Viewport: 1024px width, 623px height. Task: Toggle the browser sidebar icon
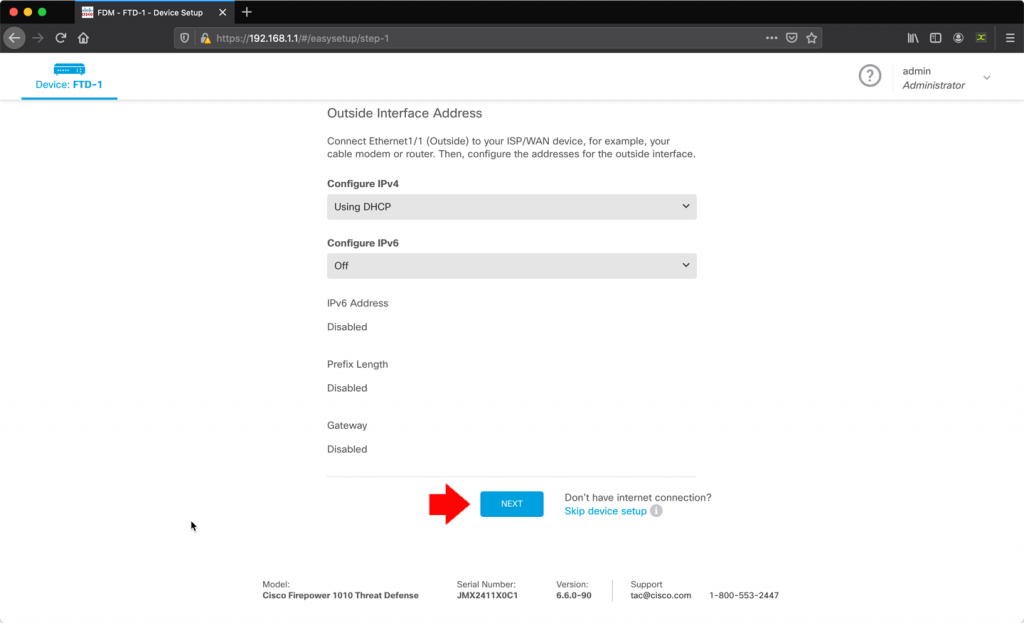click(x=934, y=37)
